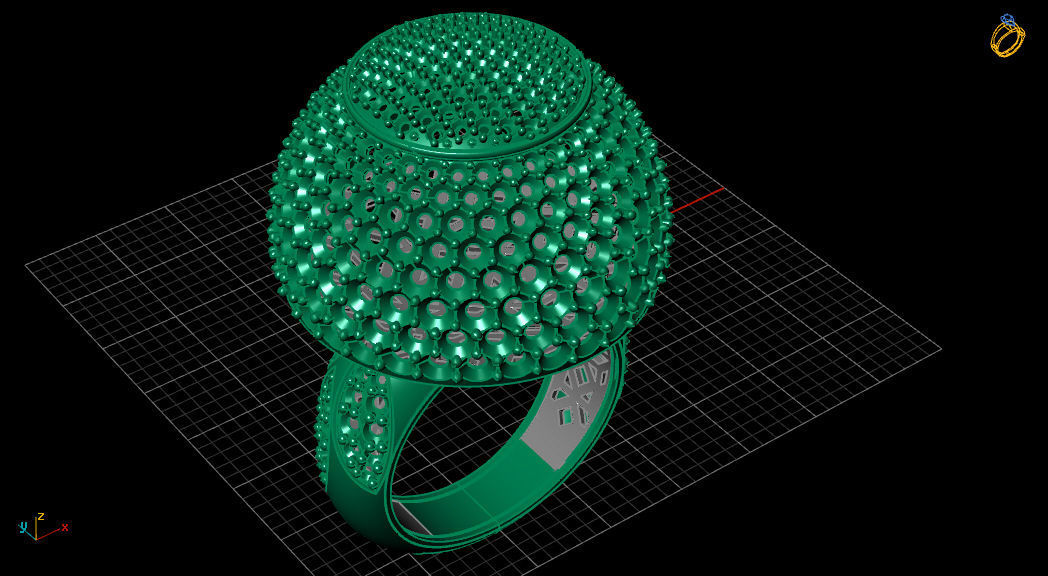Viewport: 1048px width, 576px height.
Task: Click the red X-axis line on grid
Action: pyautogui.click(x=697, y=200)
